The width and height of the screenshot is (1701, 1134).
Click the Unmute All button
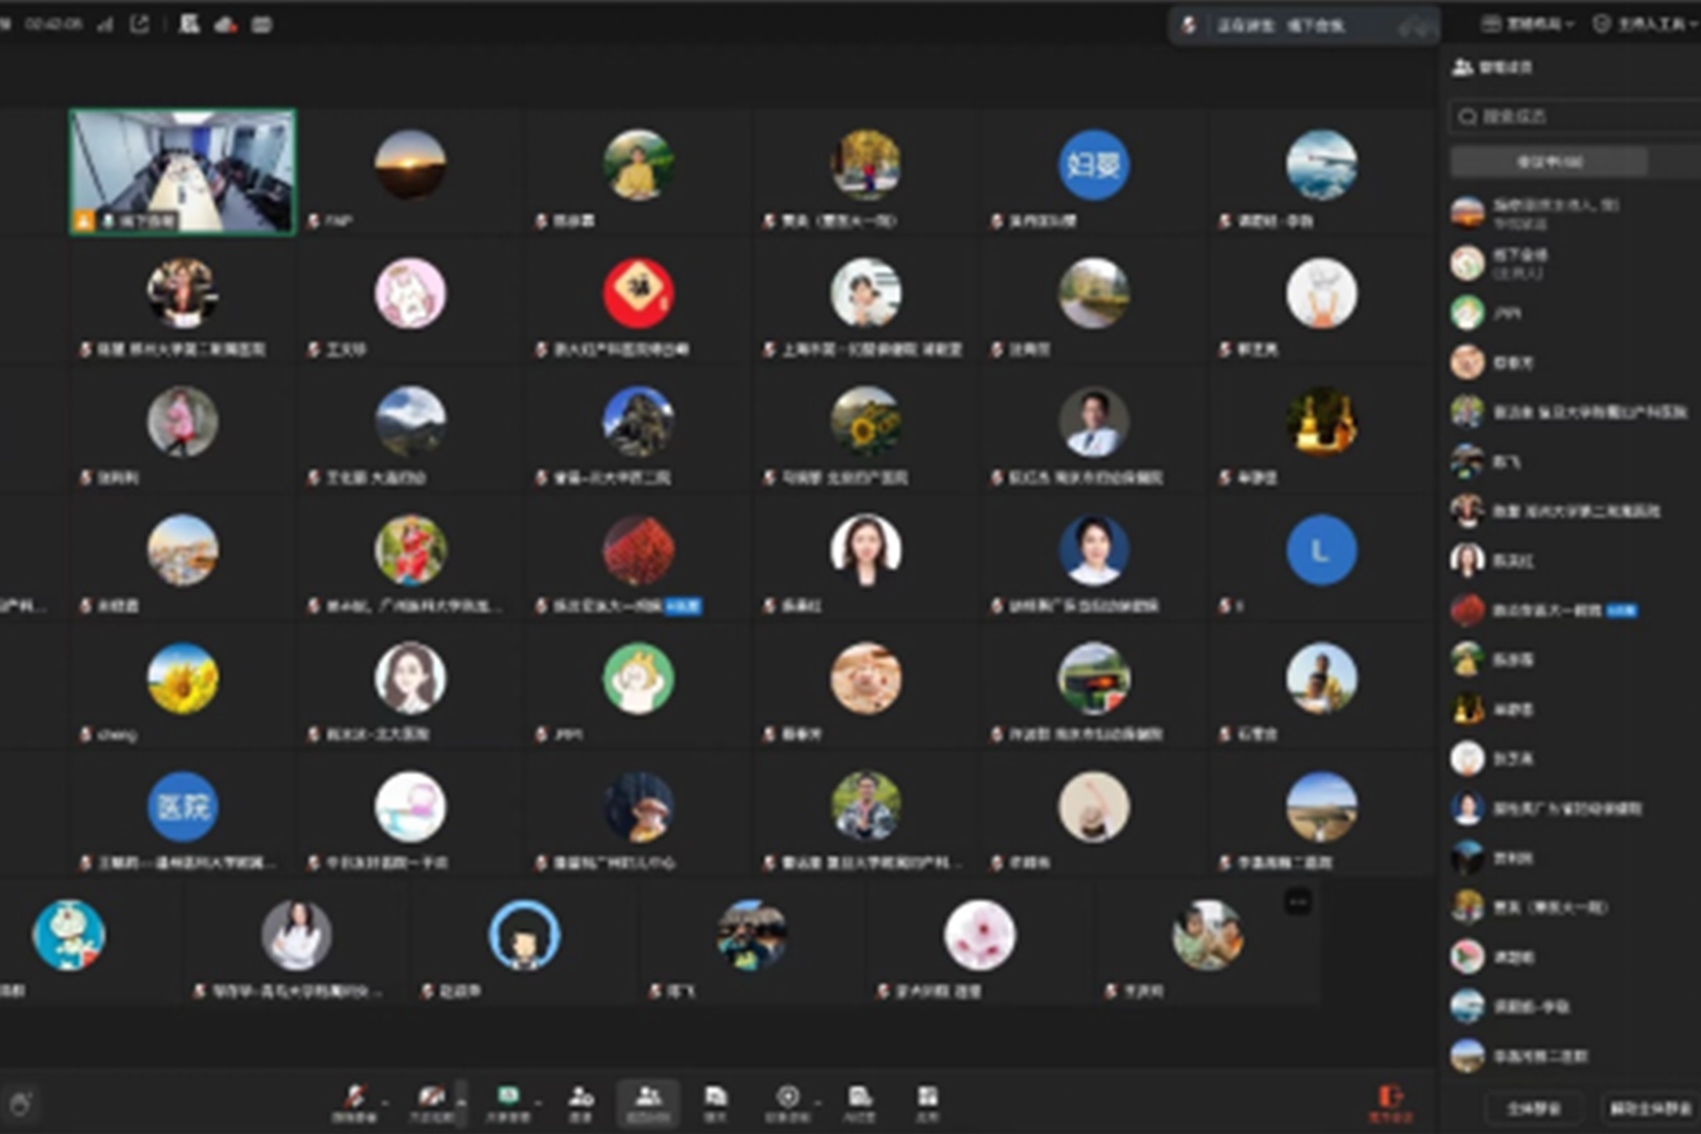(x=1648, y=1108)
